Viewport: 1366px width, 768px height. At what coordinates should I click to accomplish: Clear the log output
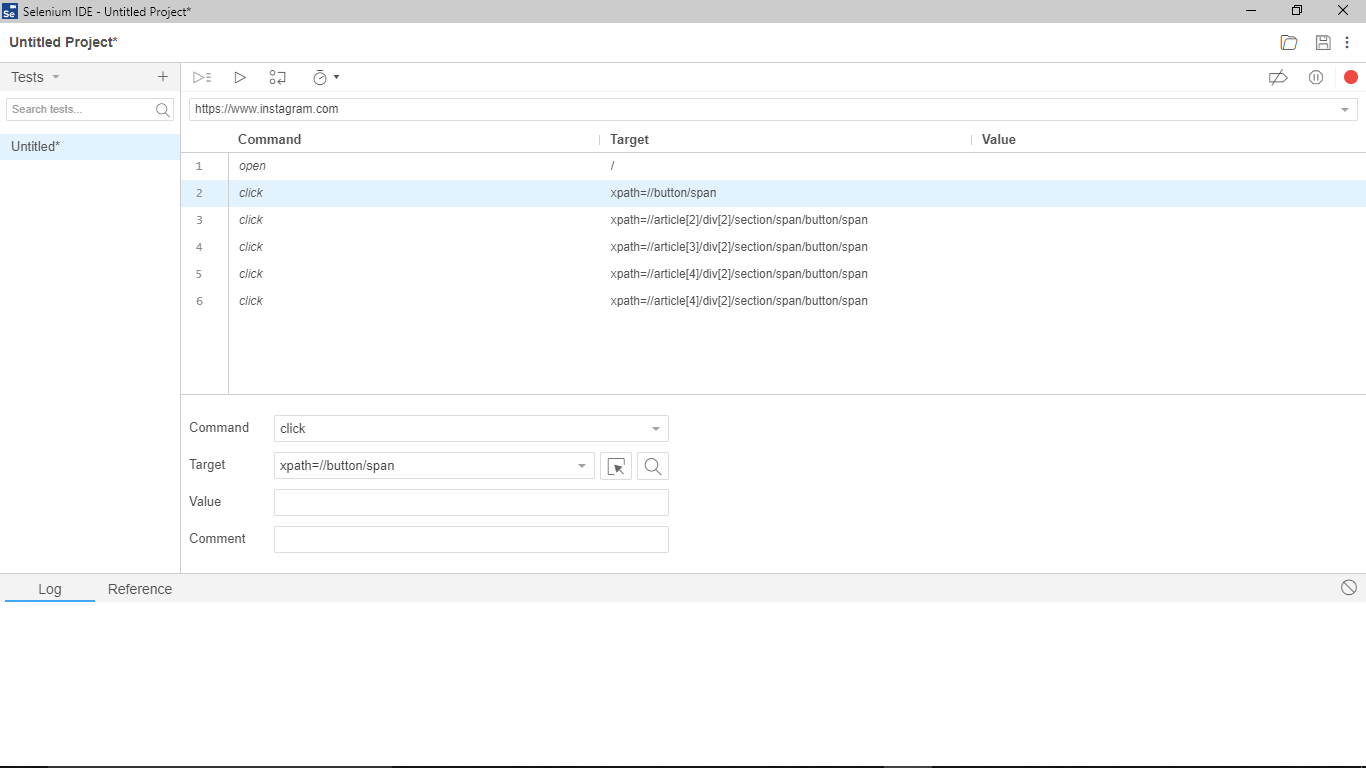pyautogui.click(x=1348, y=588)
